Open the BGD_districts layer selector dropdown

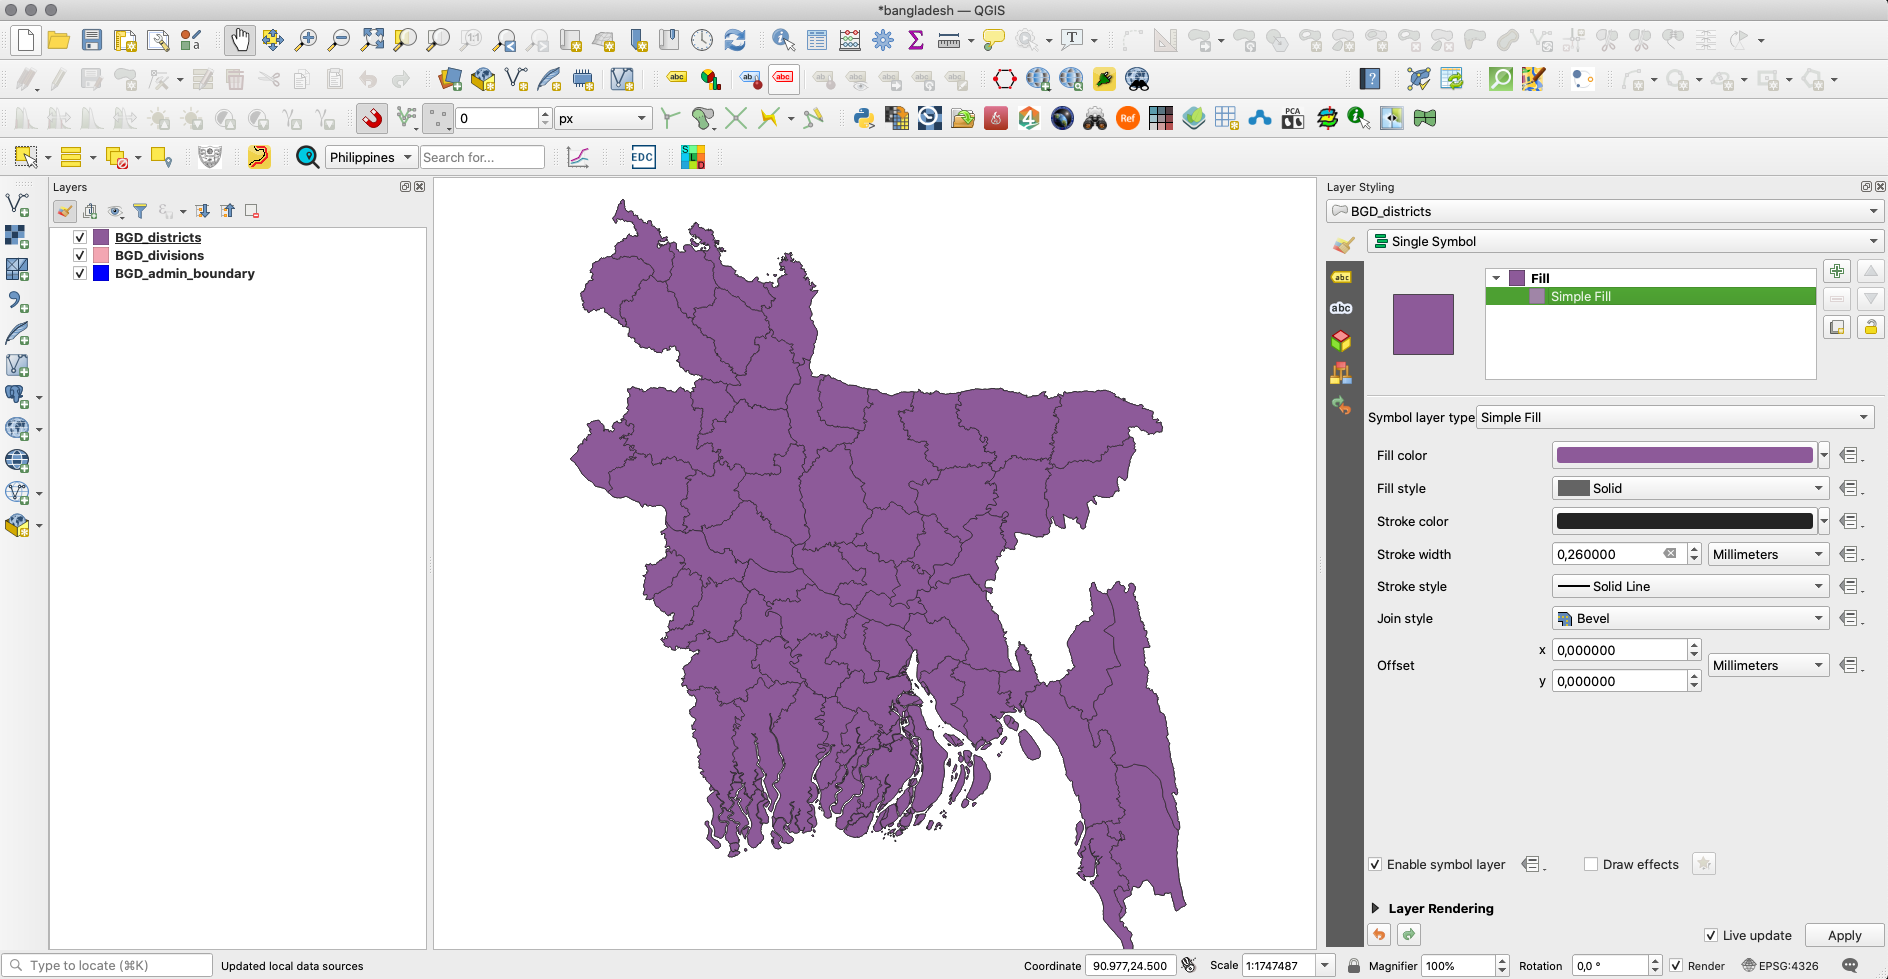1605,211
